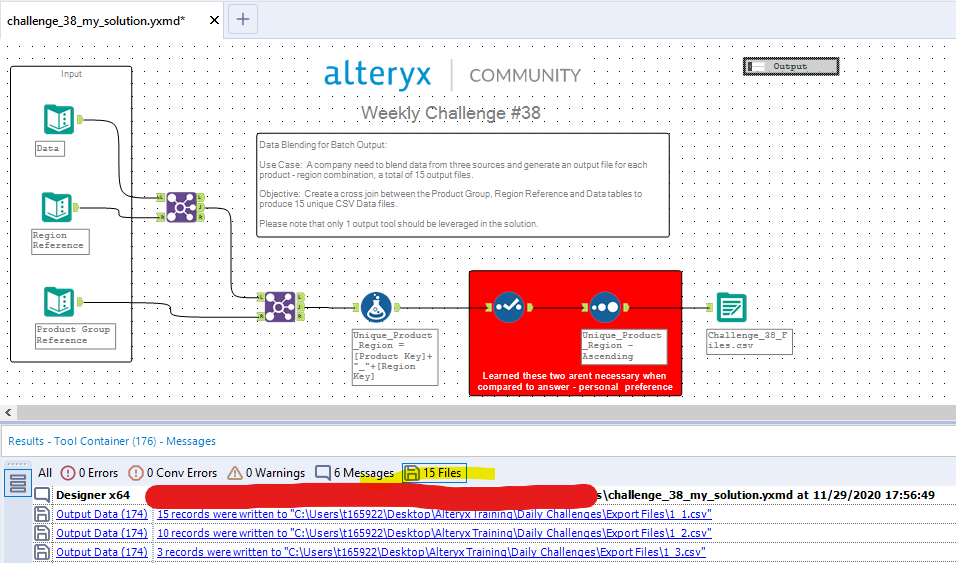Select the Region Reference input tool icon
The image size is (956, 563).
[57, 207]
